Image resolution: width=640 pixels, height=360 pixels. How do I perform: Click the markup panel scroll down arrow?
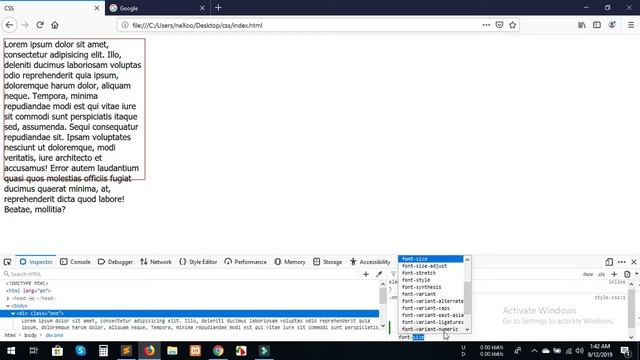(x=383, y=326)
